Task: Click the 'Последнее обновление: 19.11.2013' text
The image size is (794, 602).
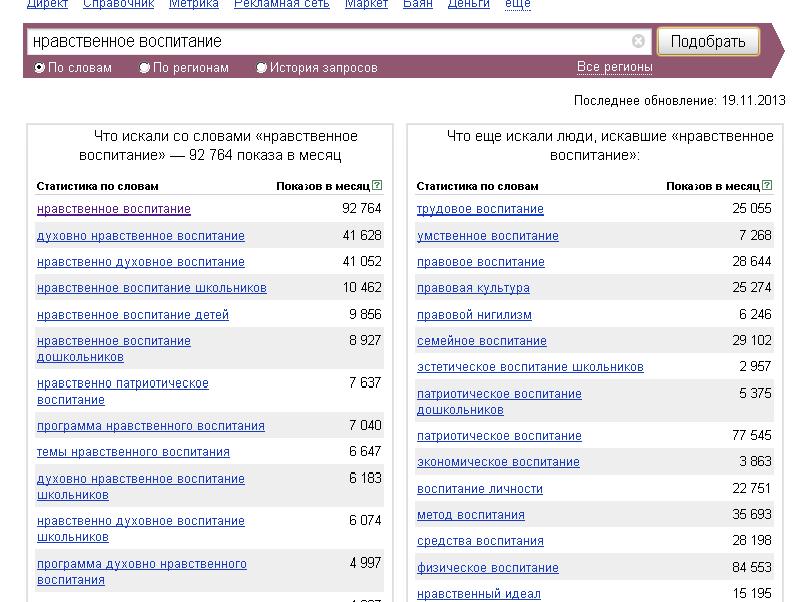Action: (680, 100)
